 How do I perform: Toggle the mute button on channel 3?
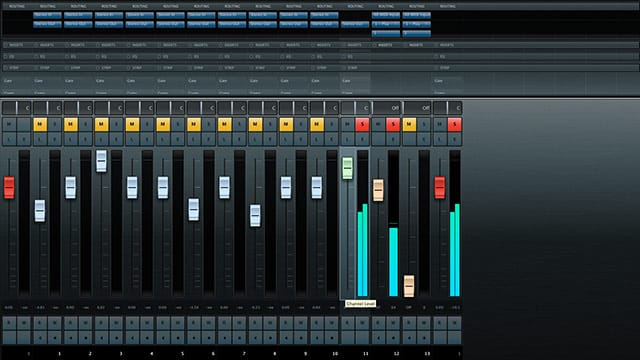click(101, 124)
